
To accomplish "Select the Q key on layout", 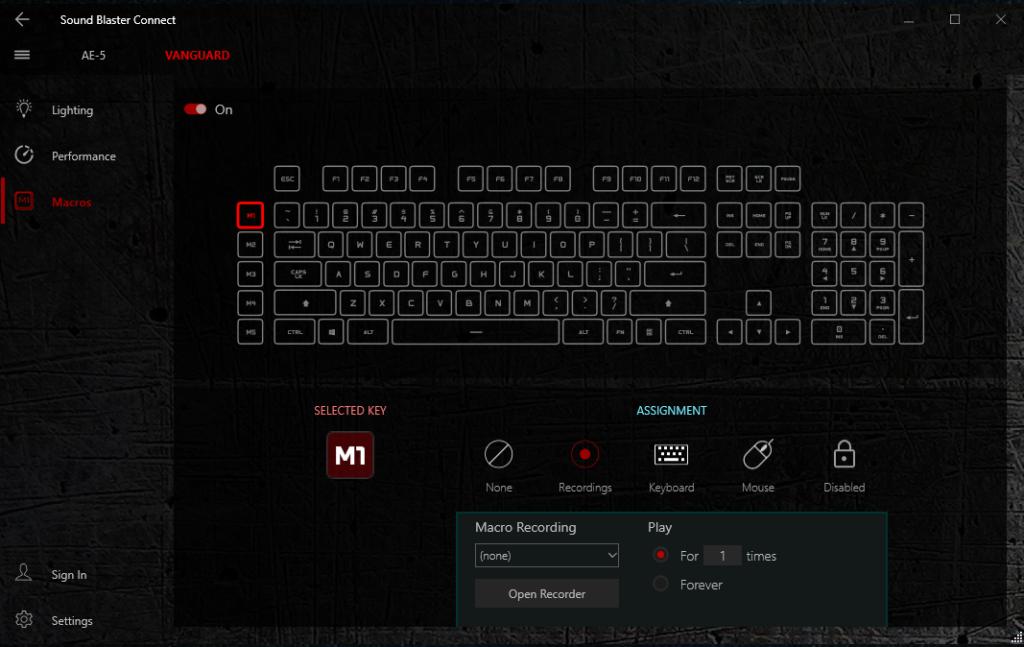I will (330, 245).
